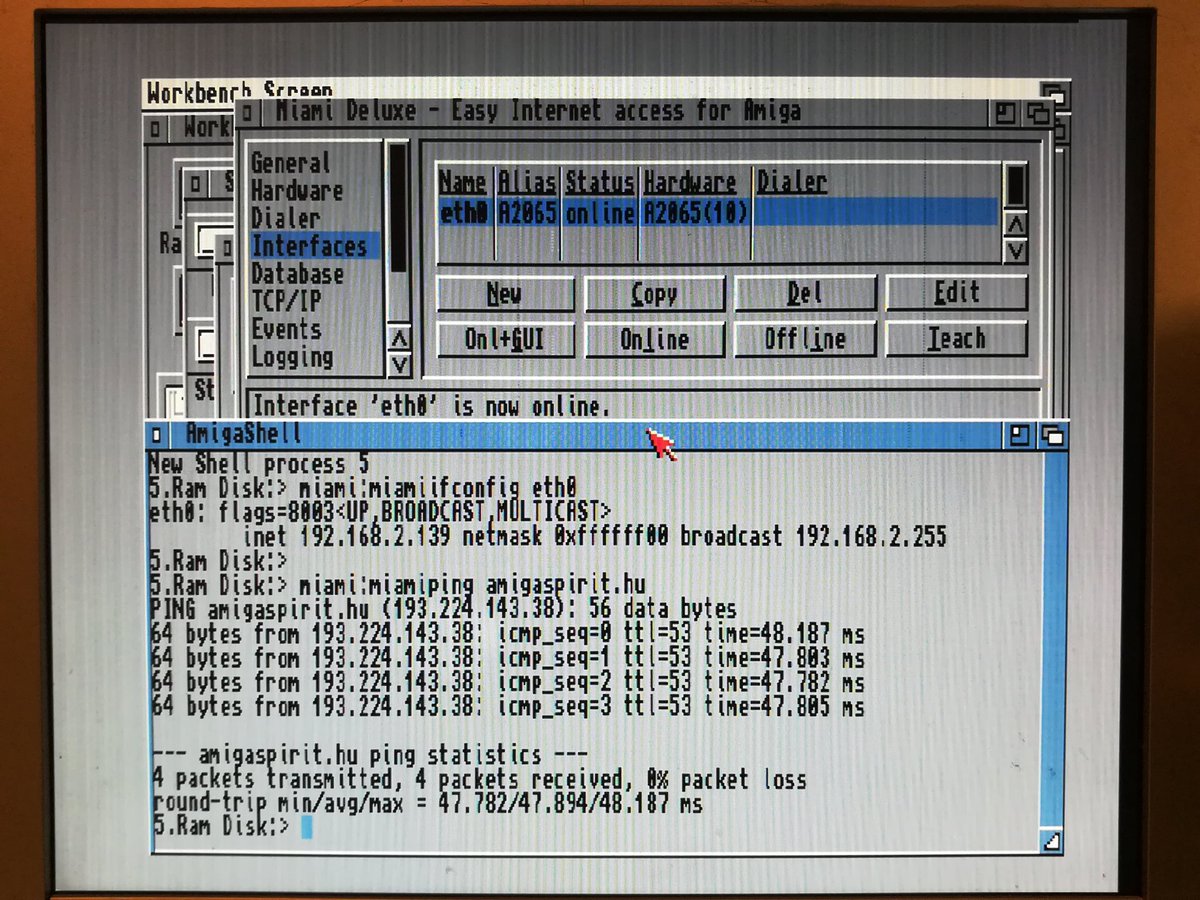Click the Hardware column header

[690, 183]
